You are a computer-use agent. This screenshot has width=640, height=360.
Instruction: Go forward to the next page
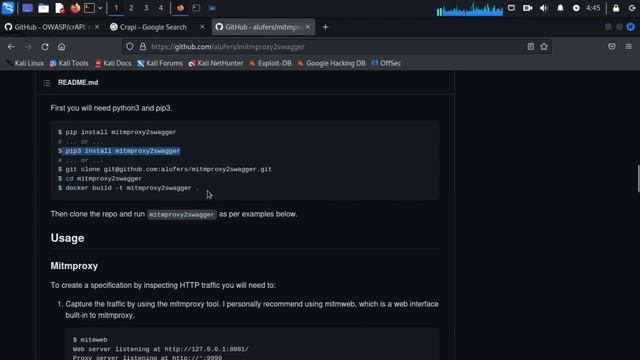(x=28, y=47)
